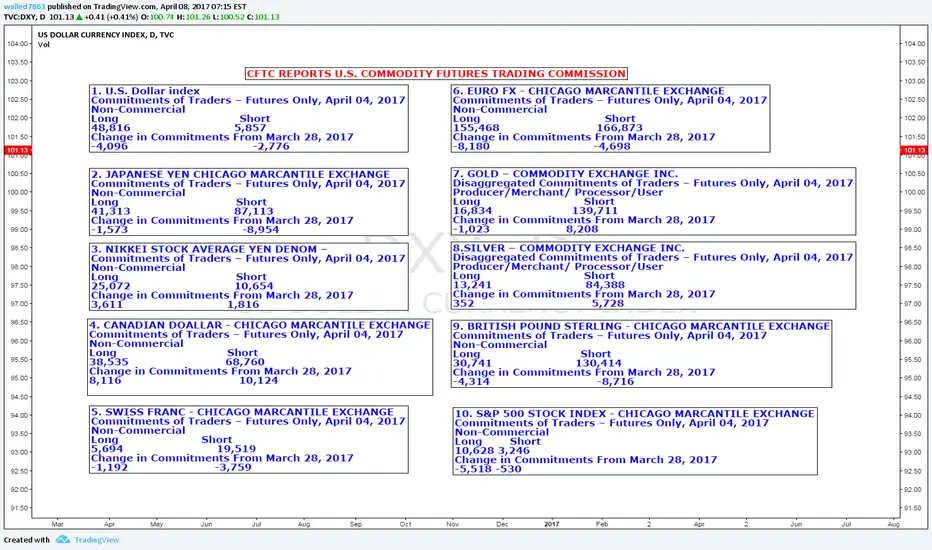Click the Euro FX long value 155,468
Screen dimensions: 932x550
[476, 128]
